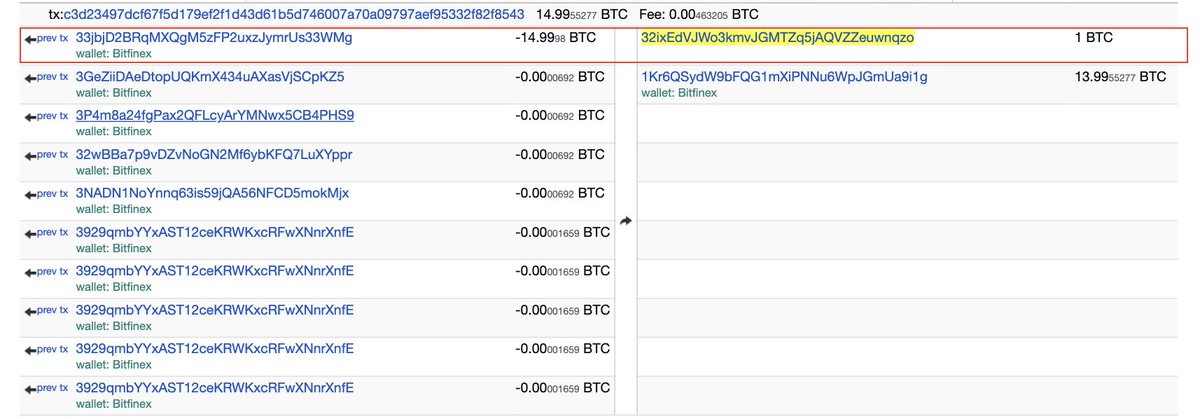Open input address 33jbjD2BRqMXQgM5zFP2uxzJymrUs33WMg

tap(214, 37)
